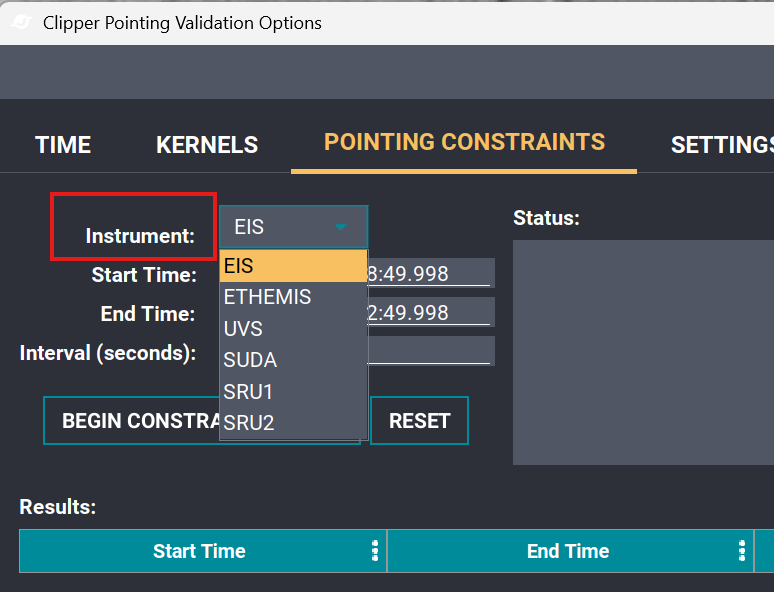This screenshot has height=592, width=774.
Task: Select the POINTING CONSTRAINTS tab
Action: (x=464, y=142)
